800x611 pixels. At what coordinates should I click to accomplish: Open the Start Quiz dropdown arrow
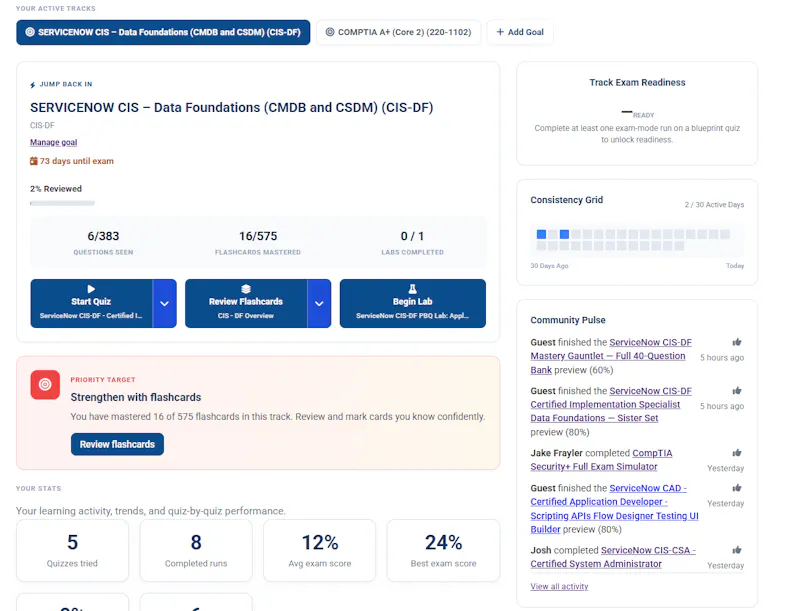(164, 303)
